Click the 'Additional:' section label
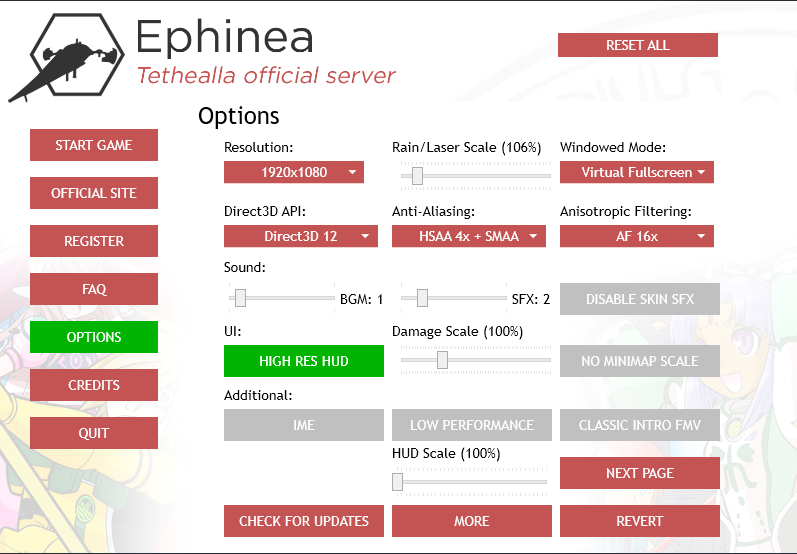The width and height of the screenshot is (797, 554). coord(258,395)
